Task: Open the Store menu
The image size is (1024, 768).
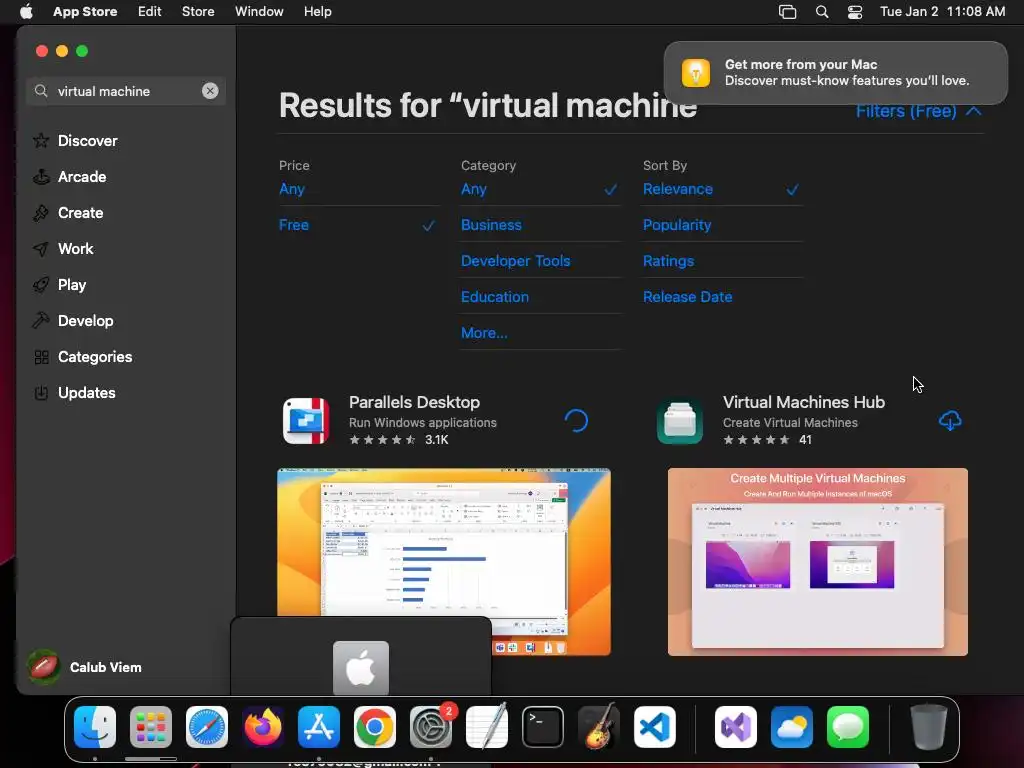Action: [198, 12]
